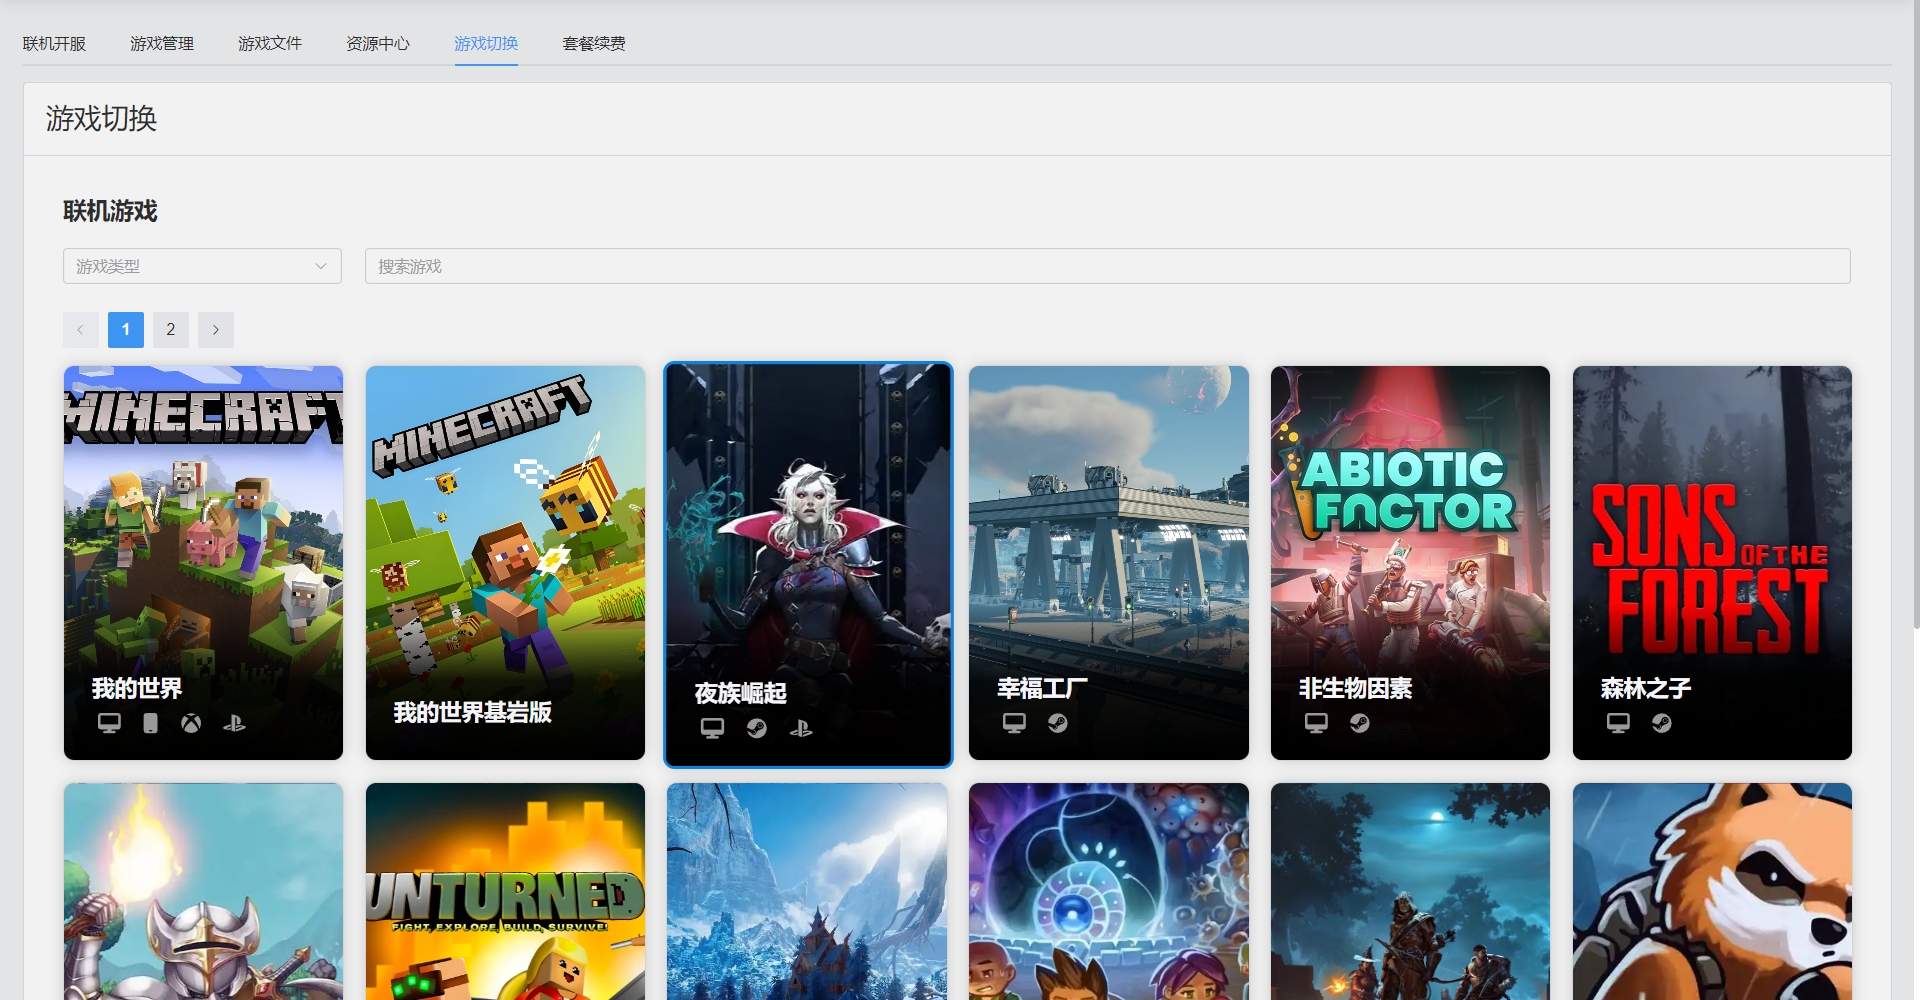The width and height of the screenshot is (1920, 1000).
Task: Go to the next page with the right chevron
Action: pos(216,330)
